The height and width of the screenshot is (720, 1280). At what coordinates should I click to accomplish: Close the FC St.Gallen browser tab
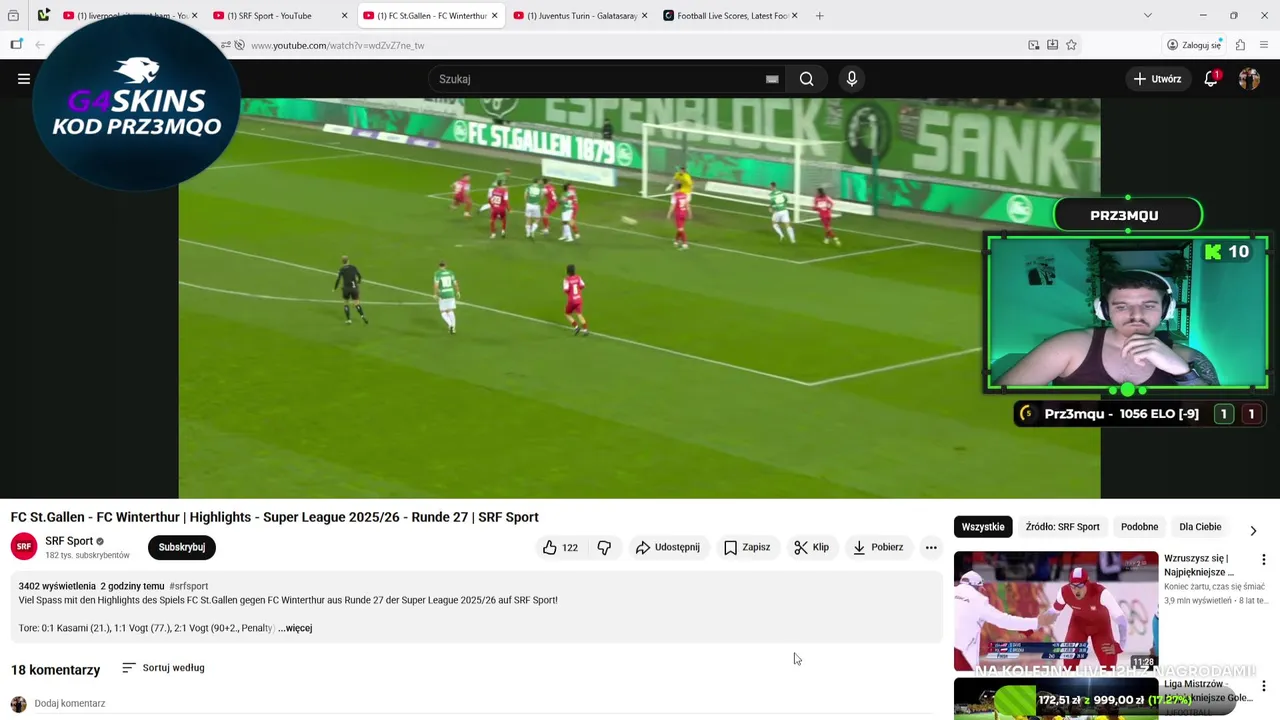[494, 16]
